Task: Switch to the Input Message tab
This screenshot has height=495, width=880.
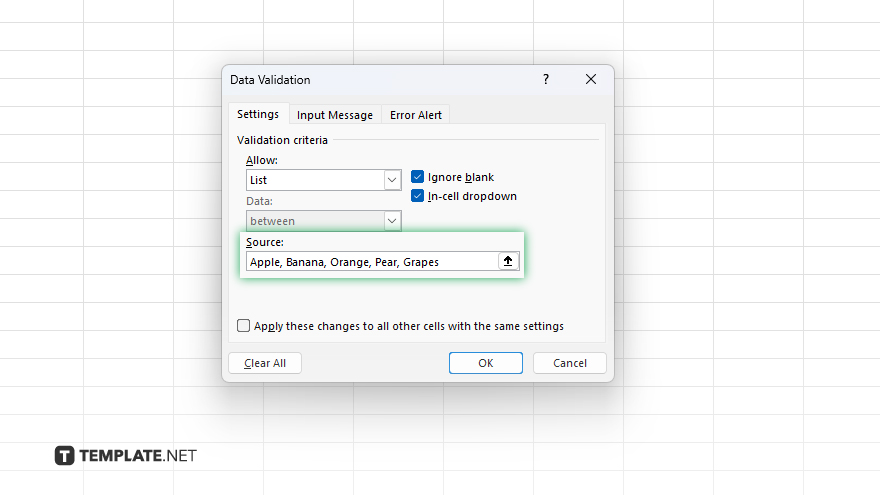Action: pos(335,115)
